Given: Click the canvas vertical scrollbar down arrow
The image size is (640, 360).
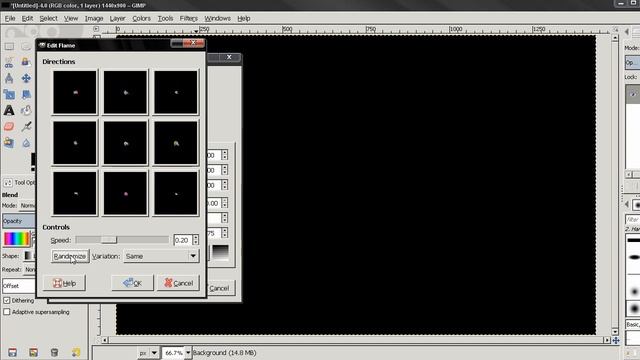Looking at the screenshot, I should [x=615, y=332].
